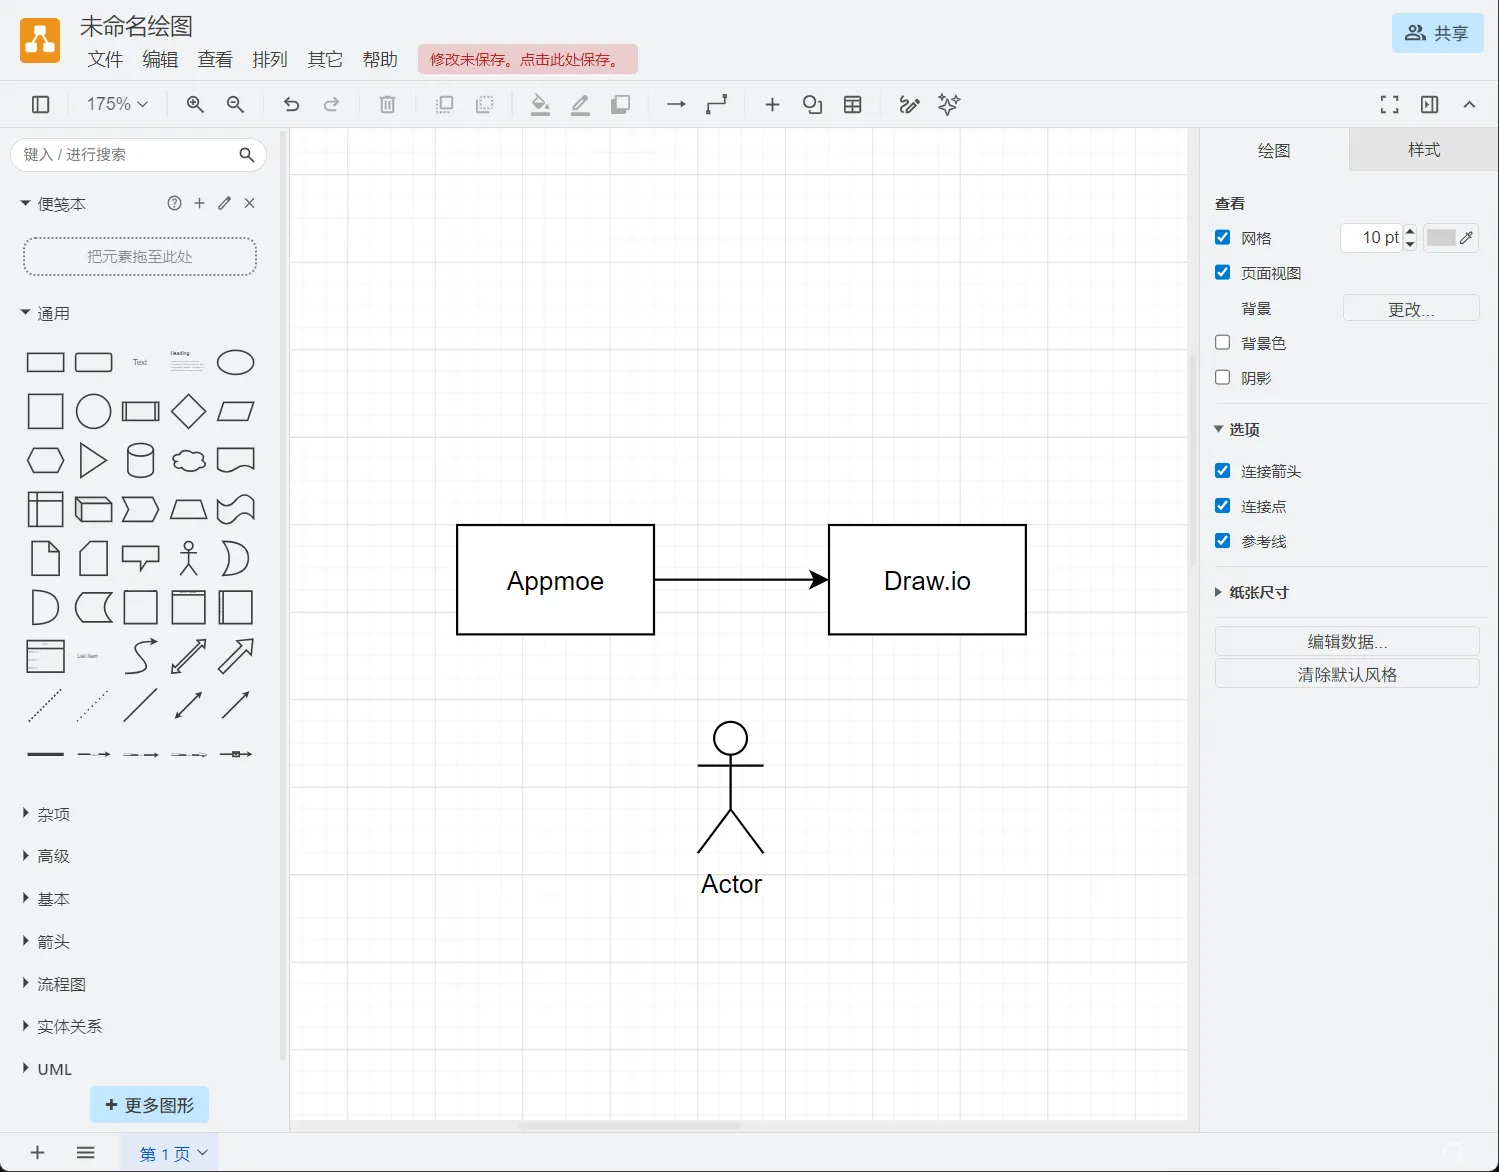1499x1172 pixels.
Task: Close the scratchpad section
Action: [x=249, y=203]
